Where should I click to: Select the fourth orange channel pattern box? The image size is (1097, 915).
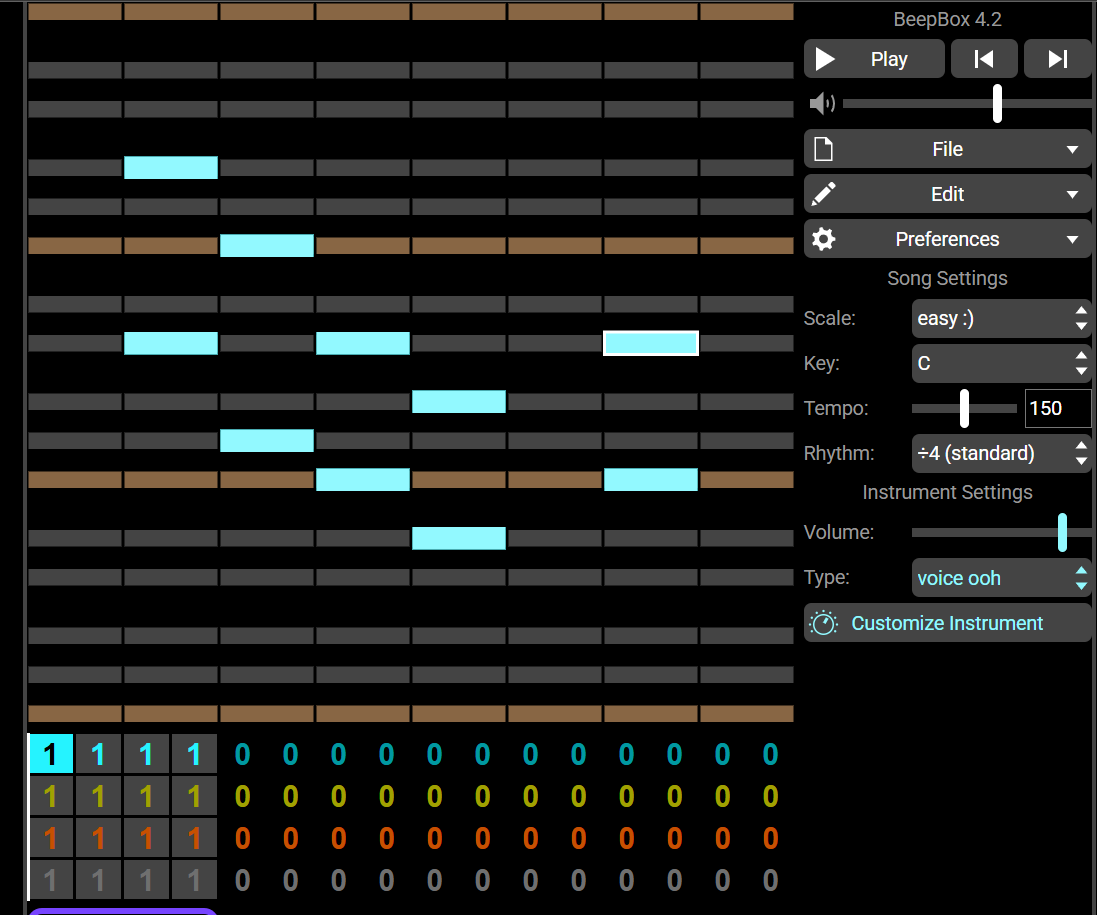click(x=194, y=838)
